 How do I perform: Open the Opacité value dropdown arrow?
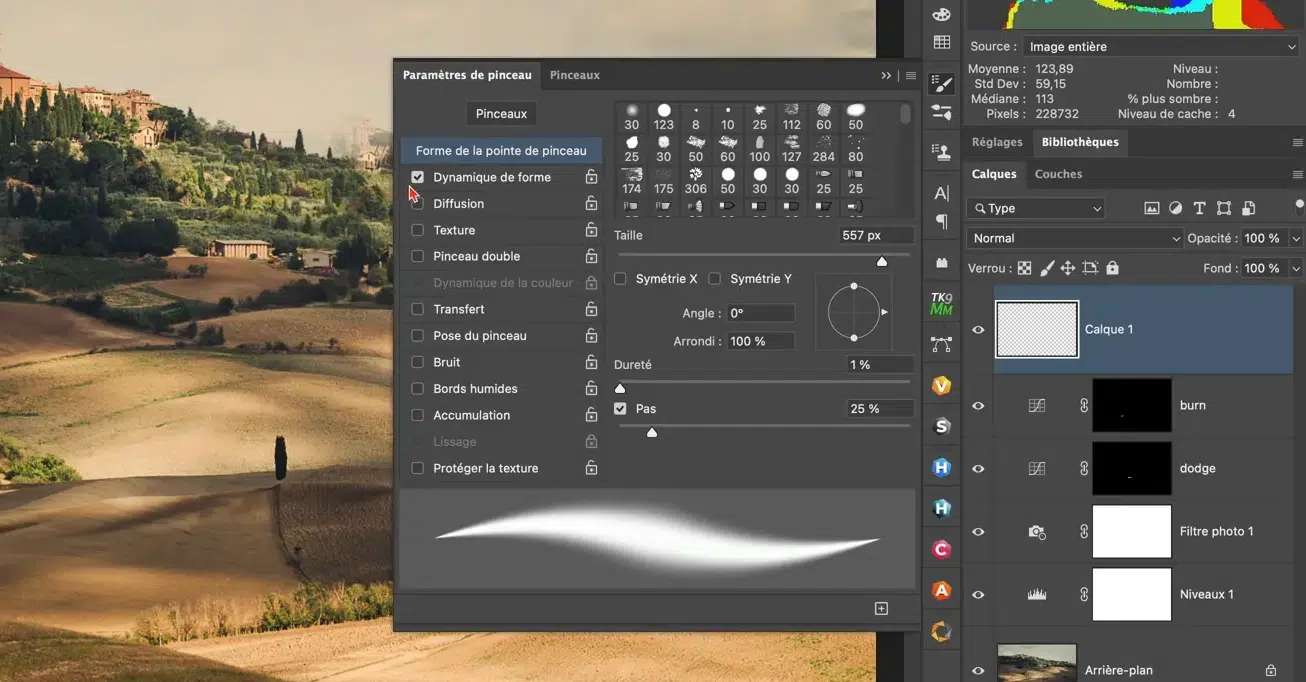pos(1296,238)
